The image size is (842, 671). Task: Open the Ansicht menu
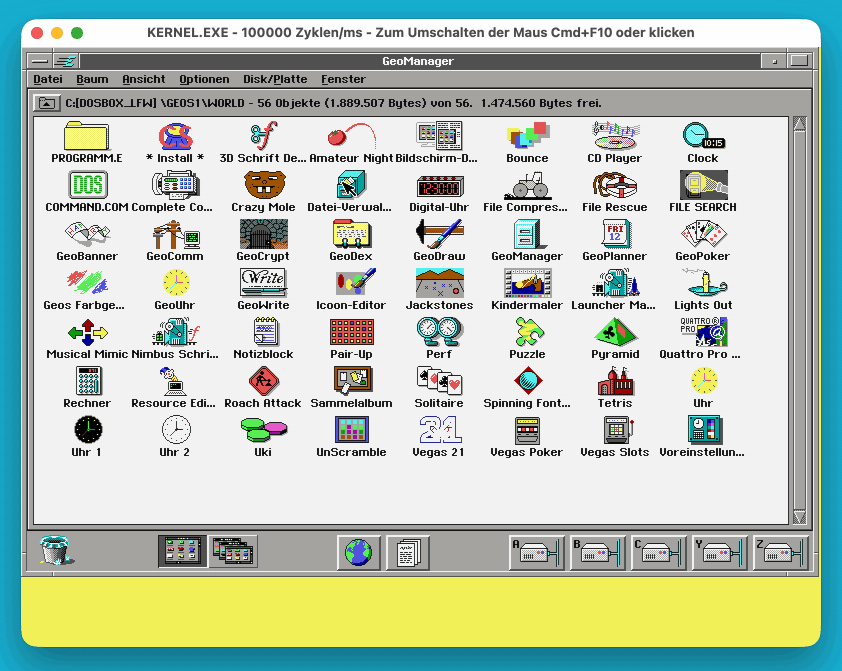[x=143, y=79]
